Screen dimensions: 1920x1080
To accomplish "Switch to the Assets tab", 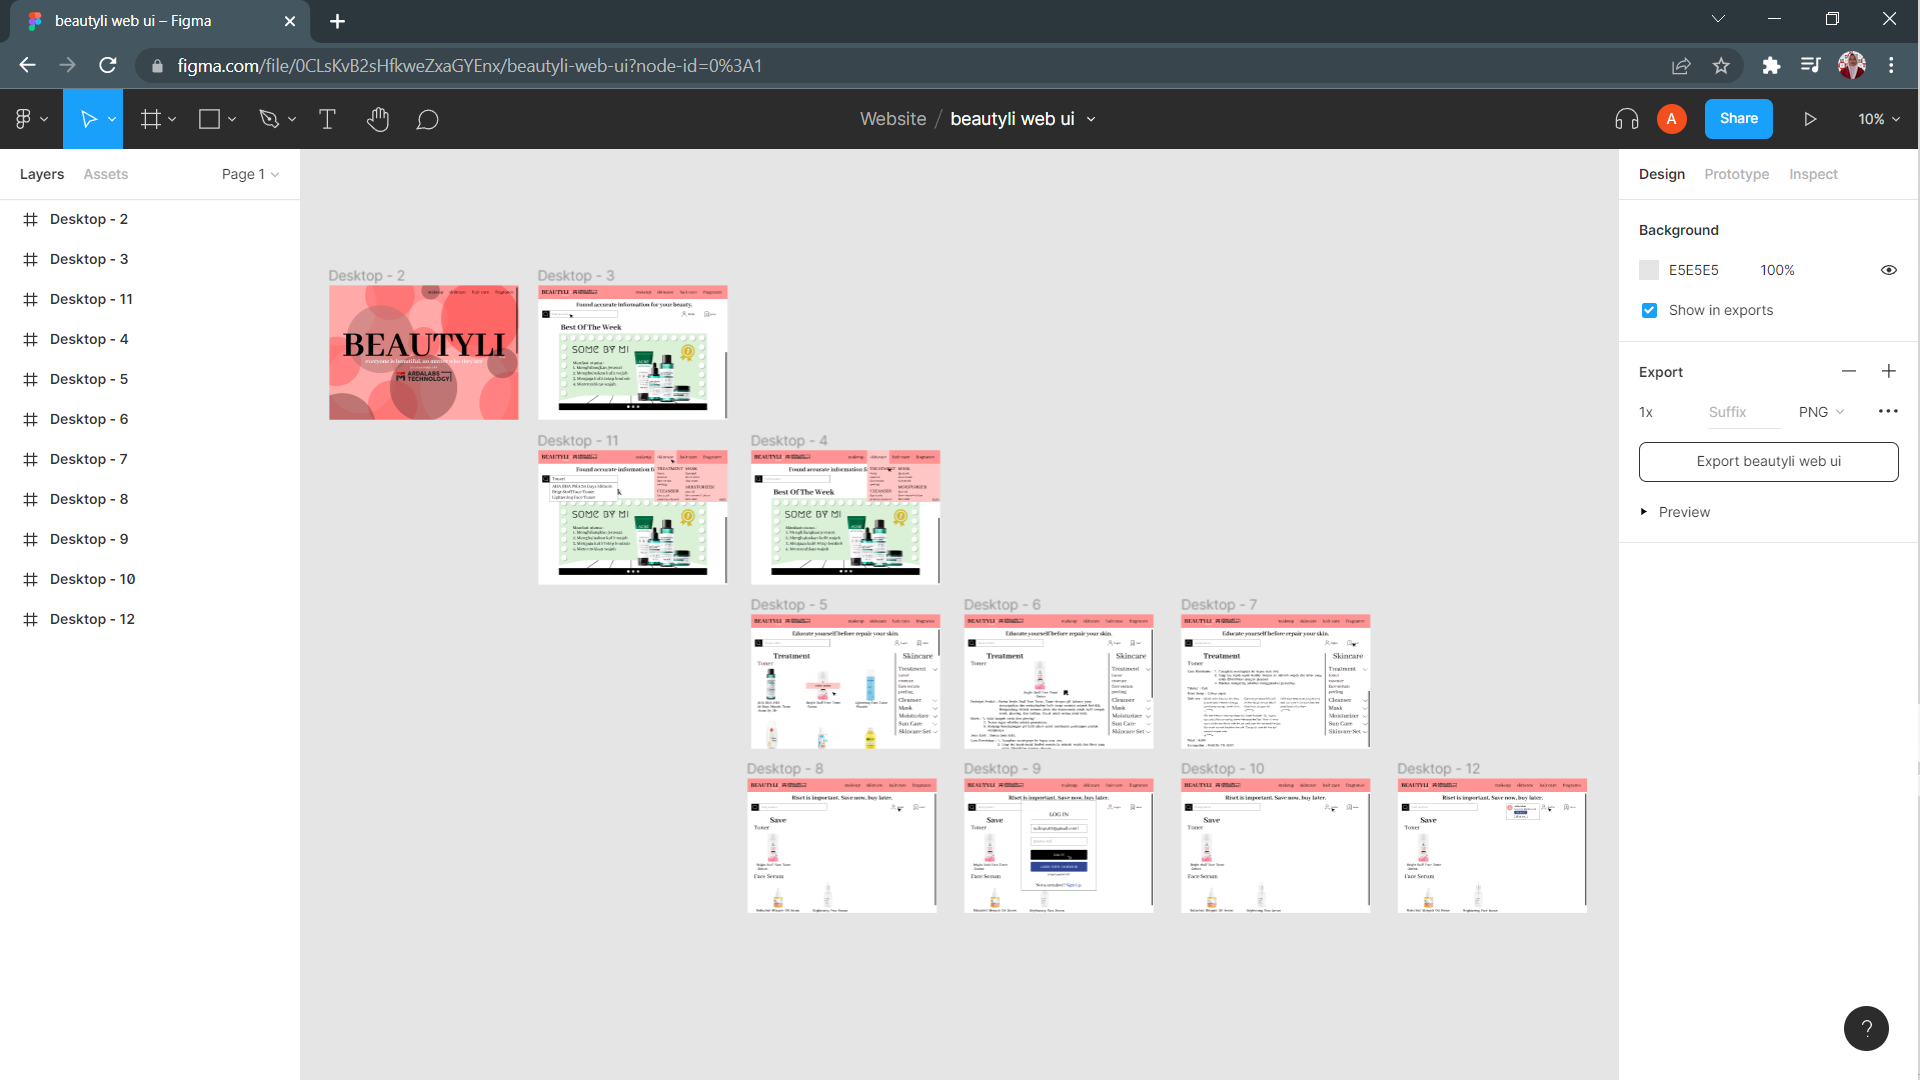I will point(105,174).
